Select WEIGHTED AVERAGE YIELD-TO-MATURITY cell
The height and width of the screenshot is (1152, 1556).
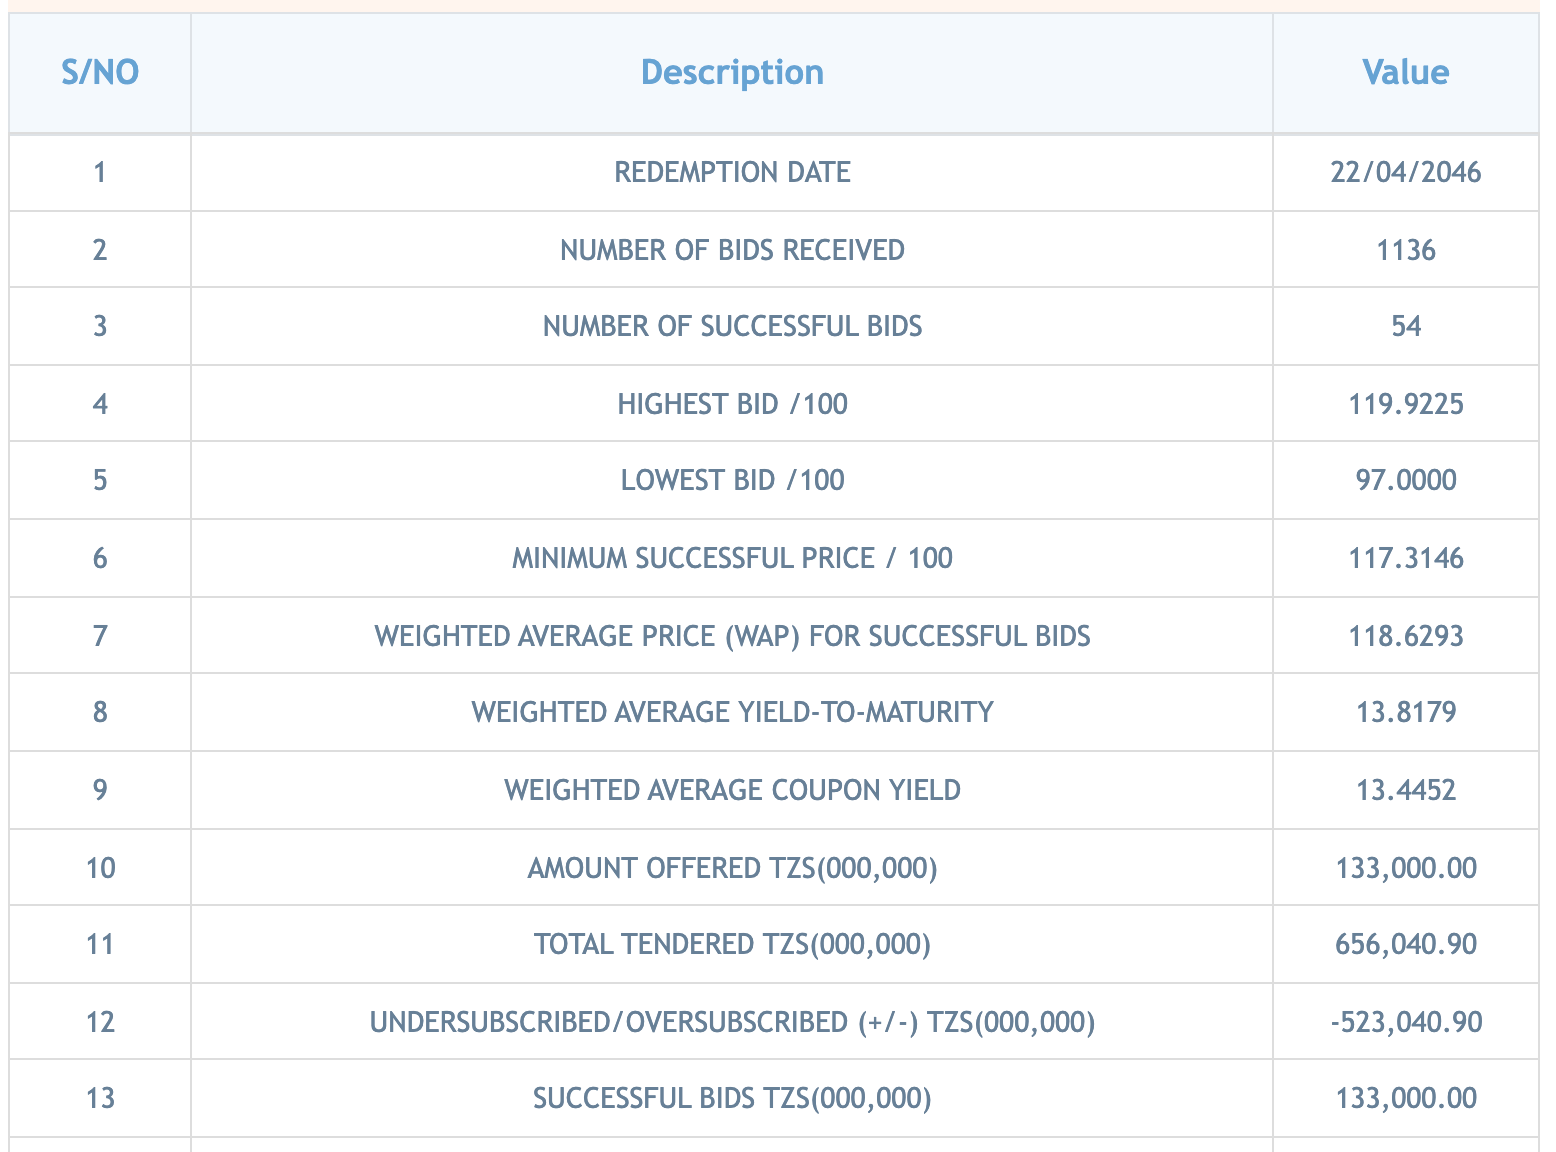pos(732,712)
